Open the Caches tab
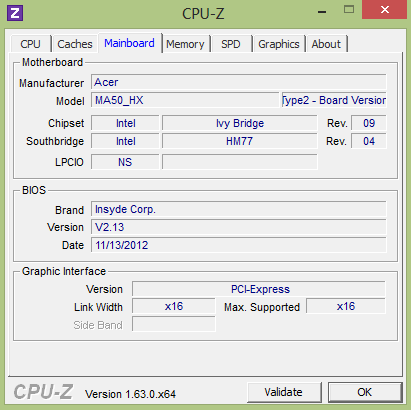411x410 pixels. coord(75,44)
